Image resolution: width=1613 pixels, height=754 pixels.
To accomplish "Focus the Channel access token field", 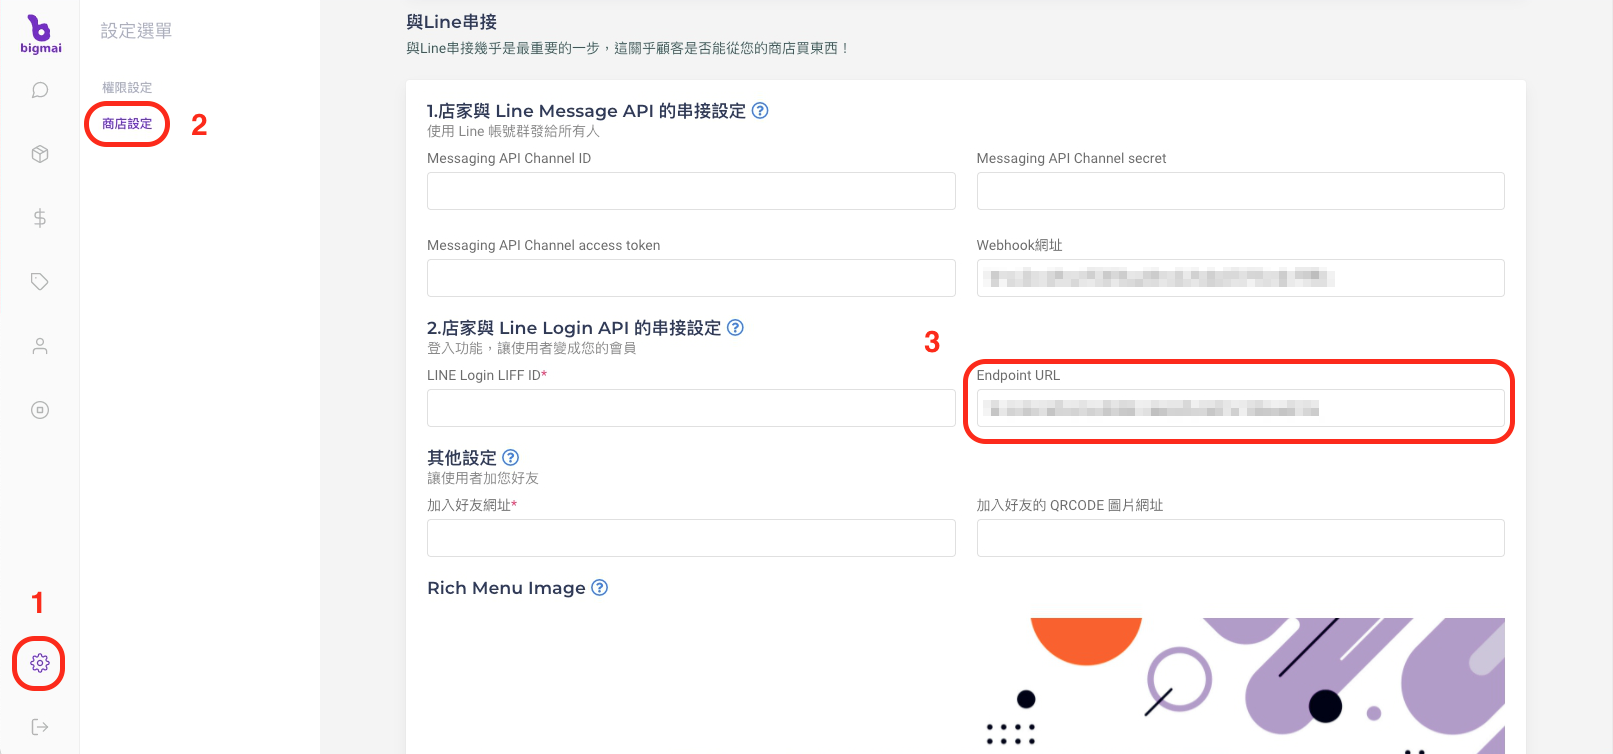I will tap(691, 278).
